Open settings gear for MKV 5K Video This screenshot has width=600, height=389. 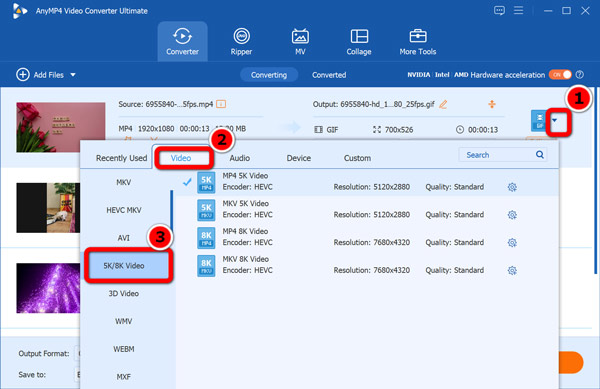(x=512, y=215)
